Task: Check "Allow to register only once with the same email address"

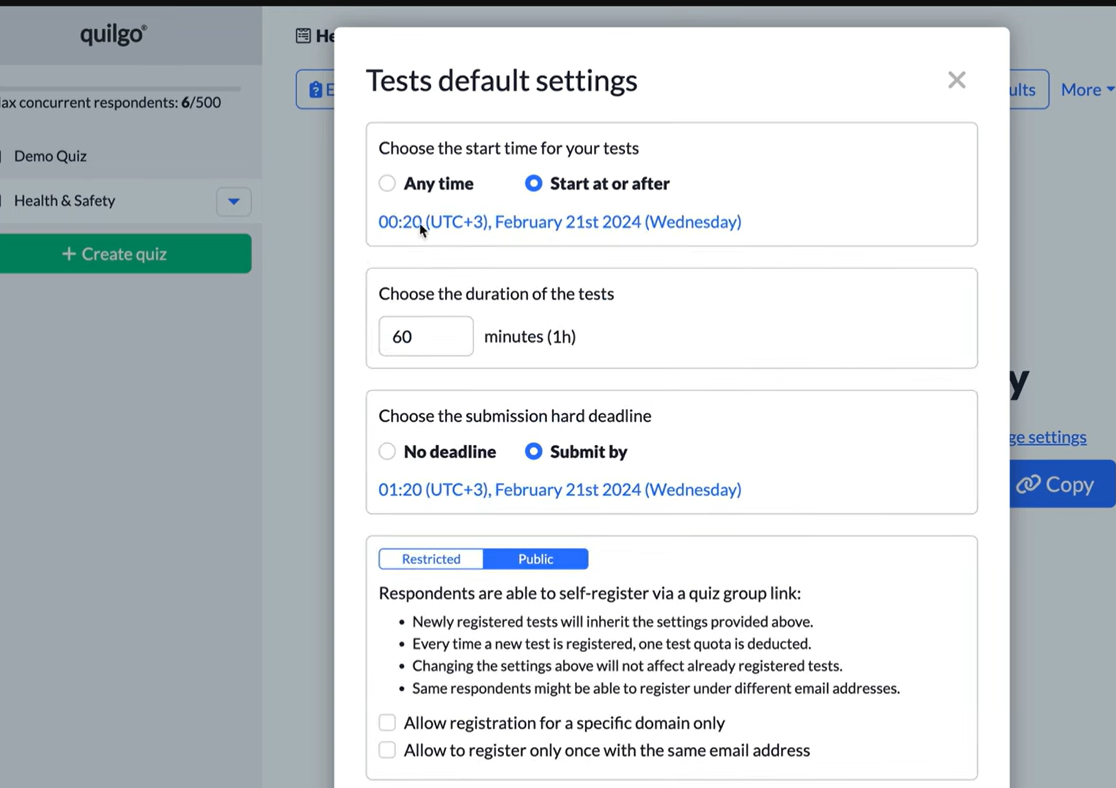Action: click(387, 750)
